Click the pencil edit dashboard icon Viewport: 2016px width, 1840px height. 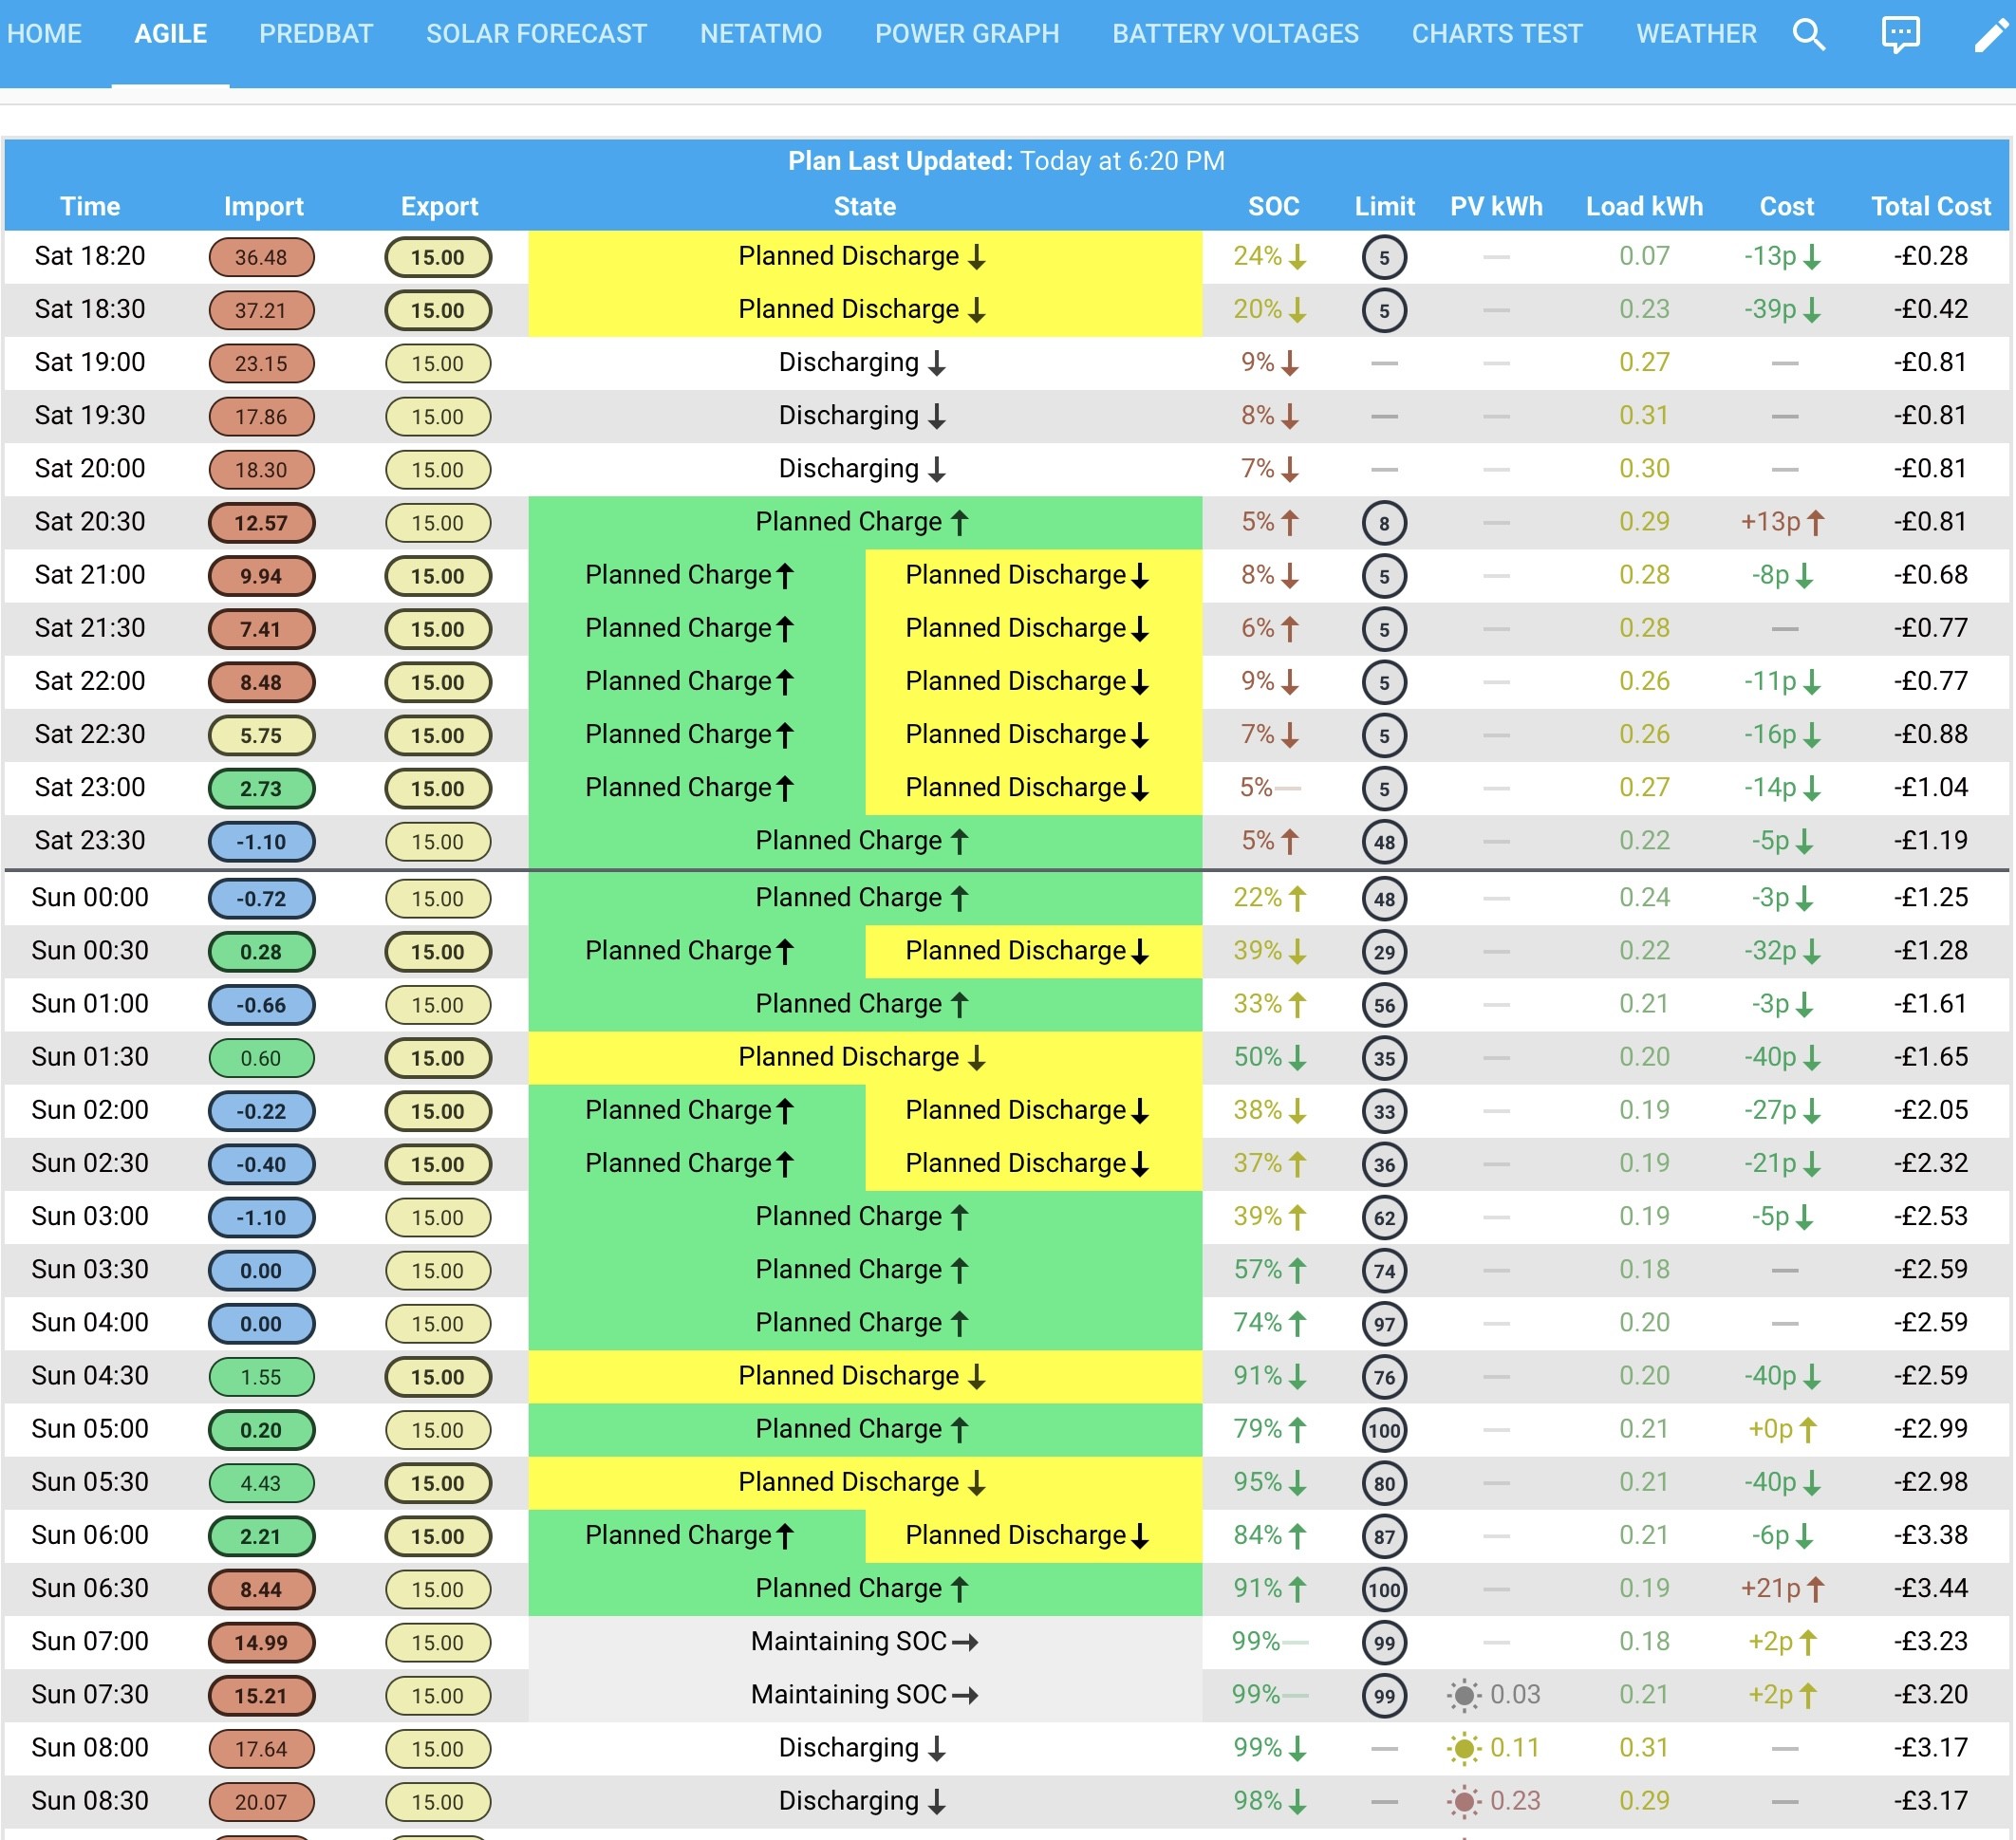coord(1990,34)
